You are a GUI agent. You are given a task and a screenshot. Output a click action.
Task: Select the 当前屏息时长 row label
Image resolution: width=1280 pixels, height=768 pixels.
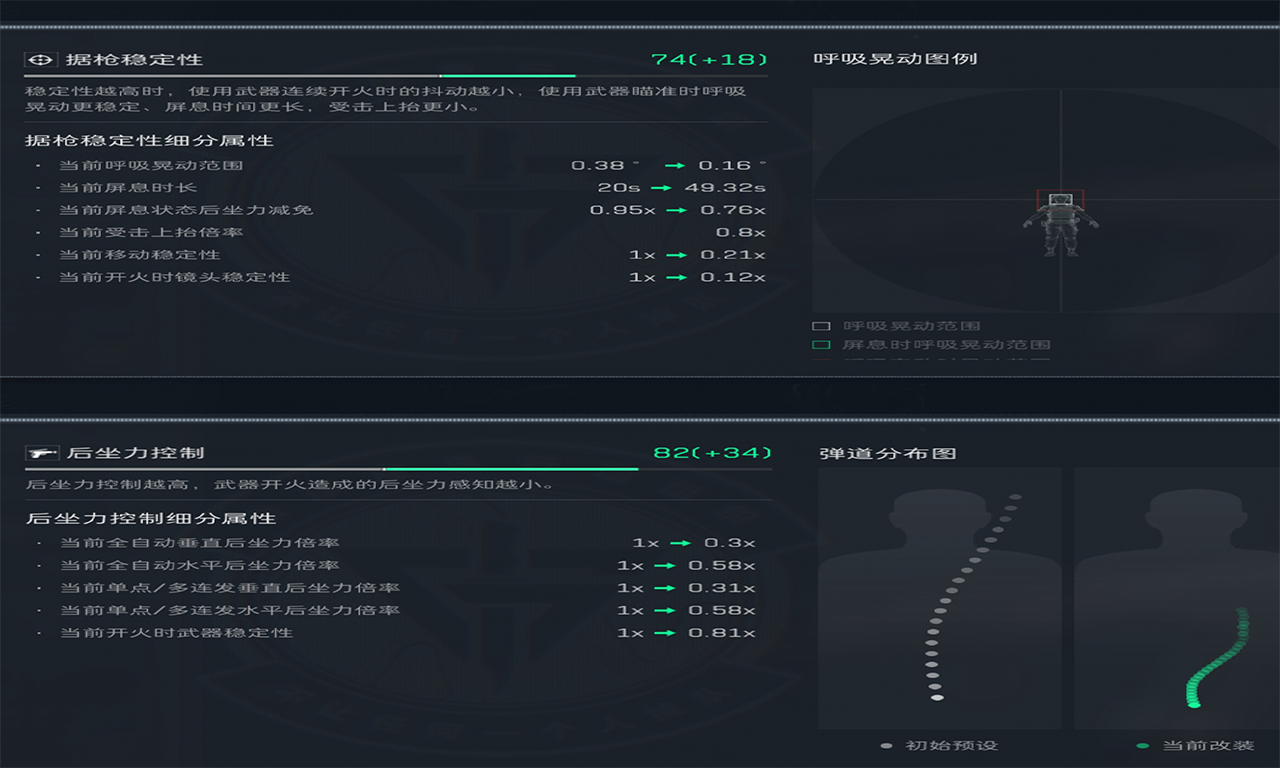click(x=128, y=188)
